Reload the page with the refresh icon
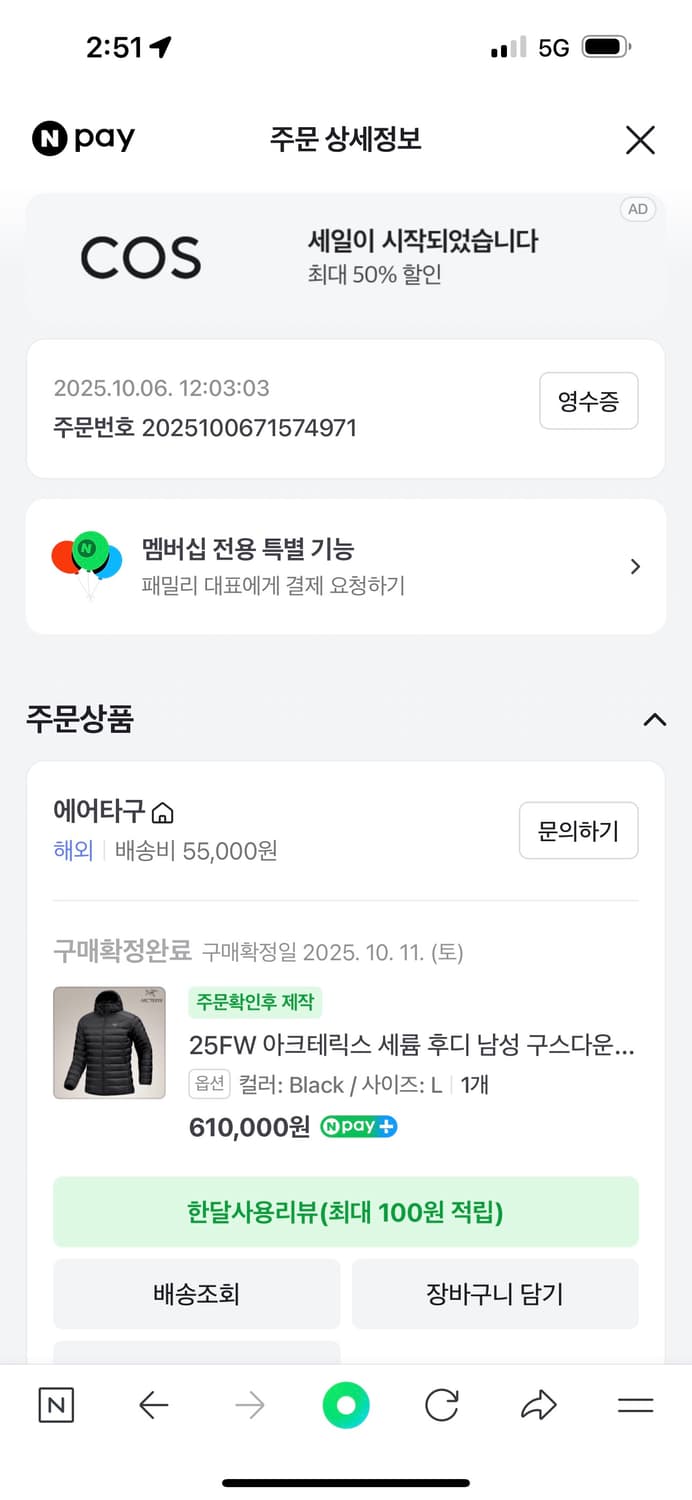 point(441,1405)
